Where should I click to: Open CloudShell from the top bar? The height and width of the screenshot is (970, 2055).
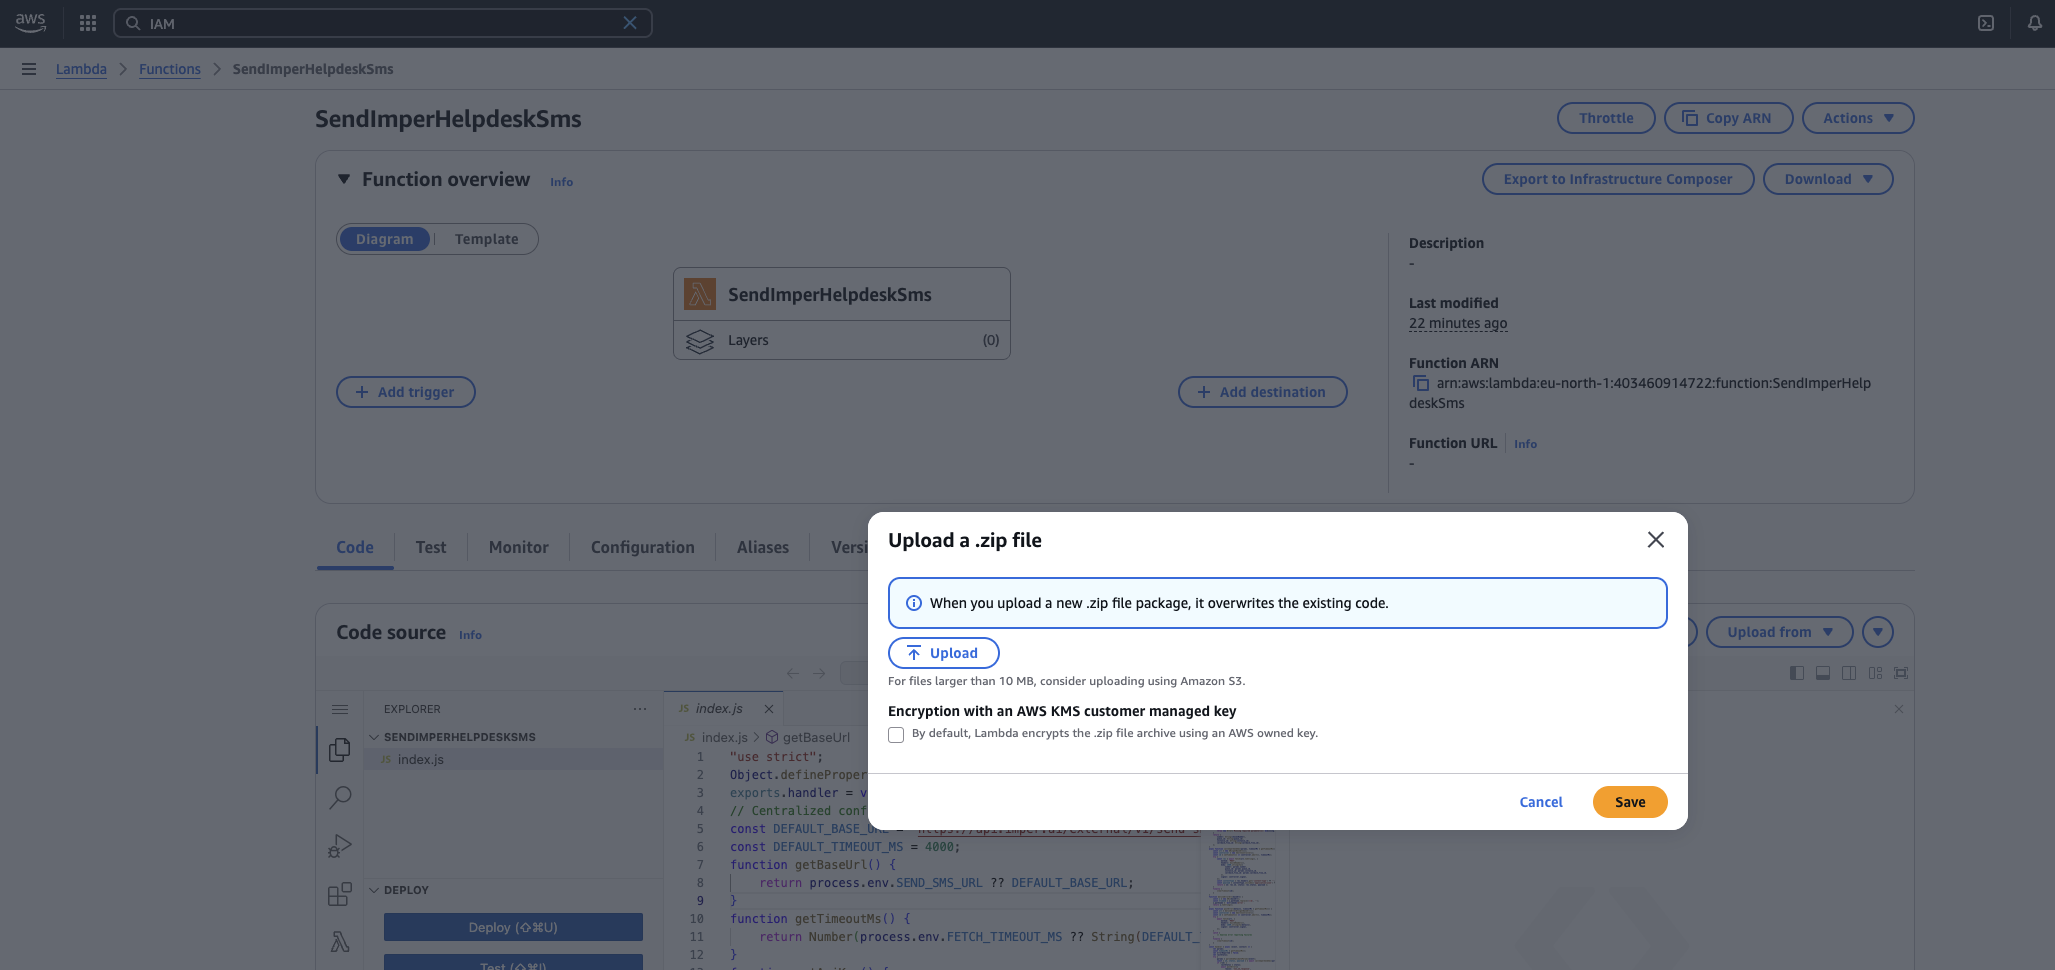pyautogui.click(x=1986, y=23)
